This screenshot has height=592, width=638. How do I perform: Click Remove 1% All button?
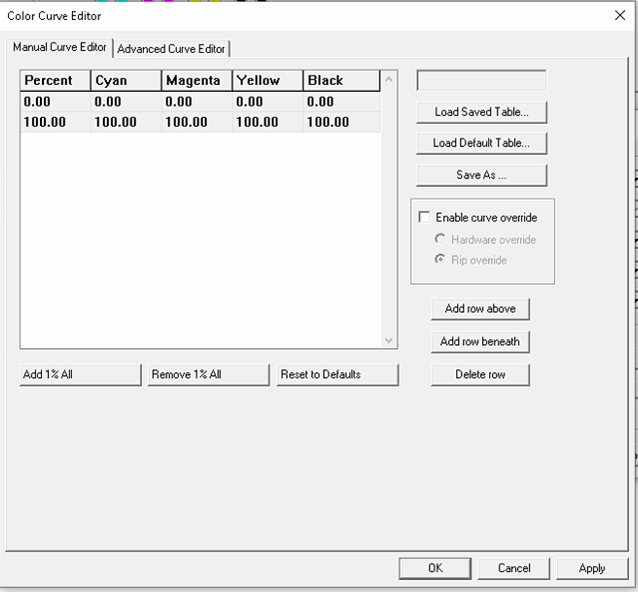[208, 375]
